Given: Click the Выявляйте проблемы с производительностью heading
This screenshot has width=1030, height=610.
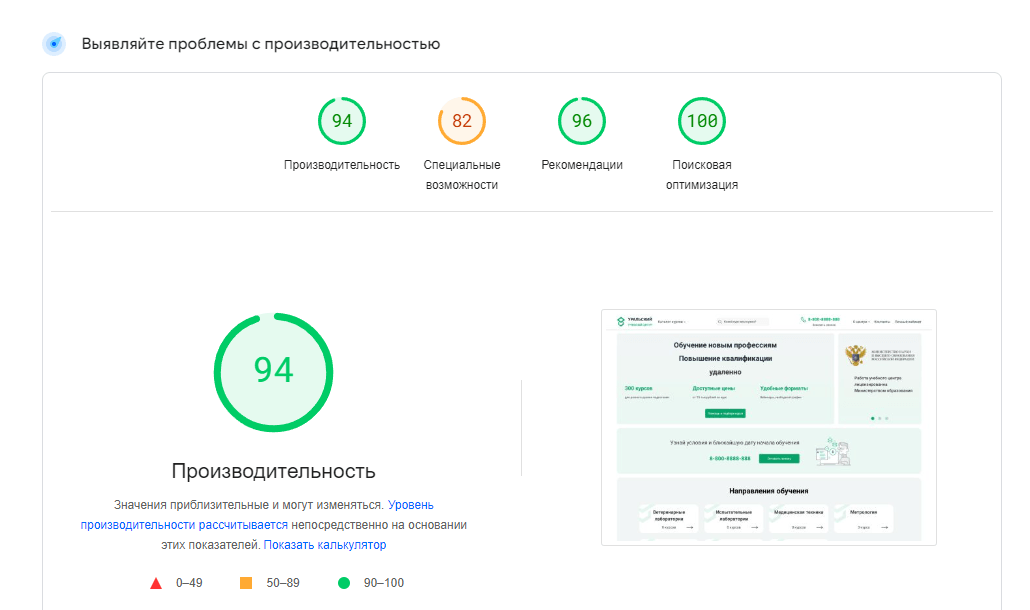Looking at the screenshot, I should 261,44.
